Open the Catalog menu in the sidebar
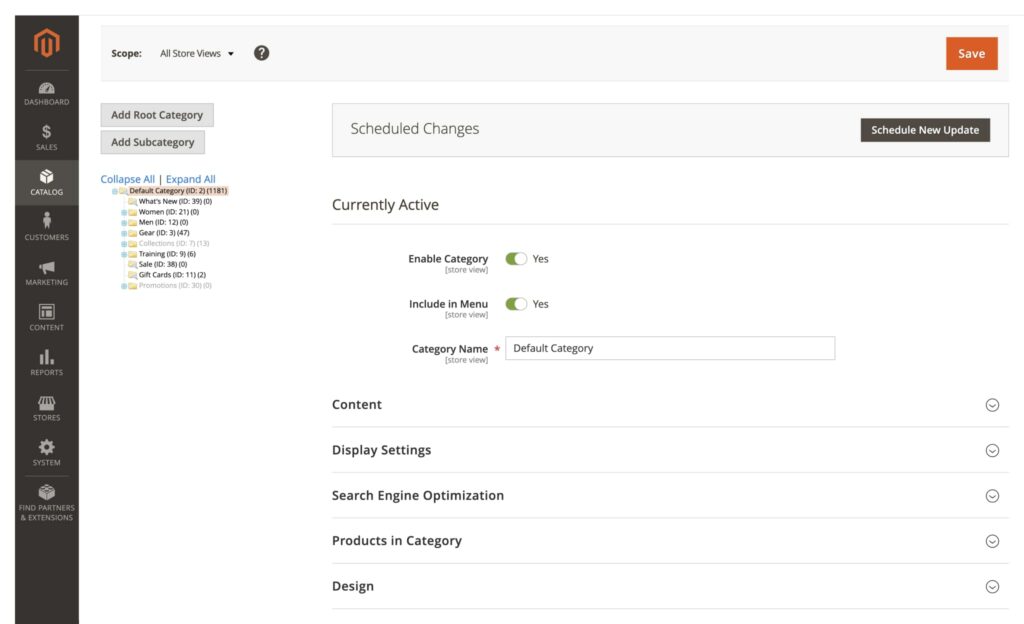 coord(46,183)
